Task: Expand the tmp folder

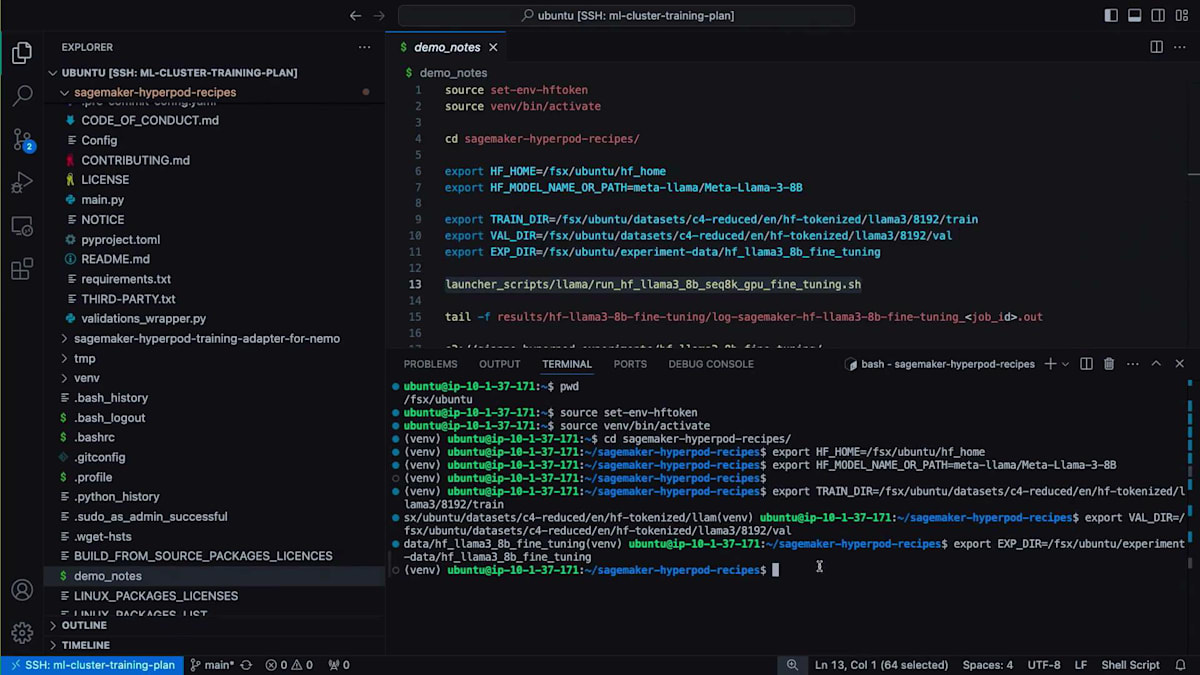Action: point(85,358)
